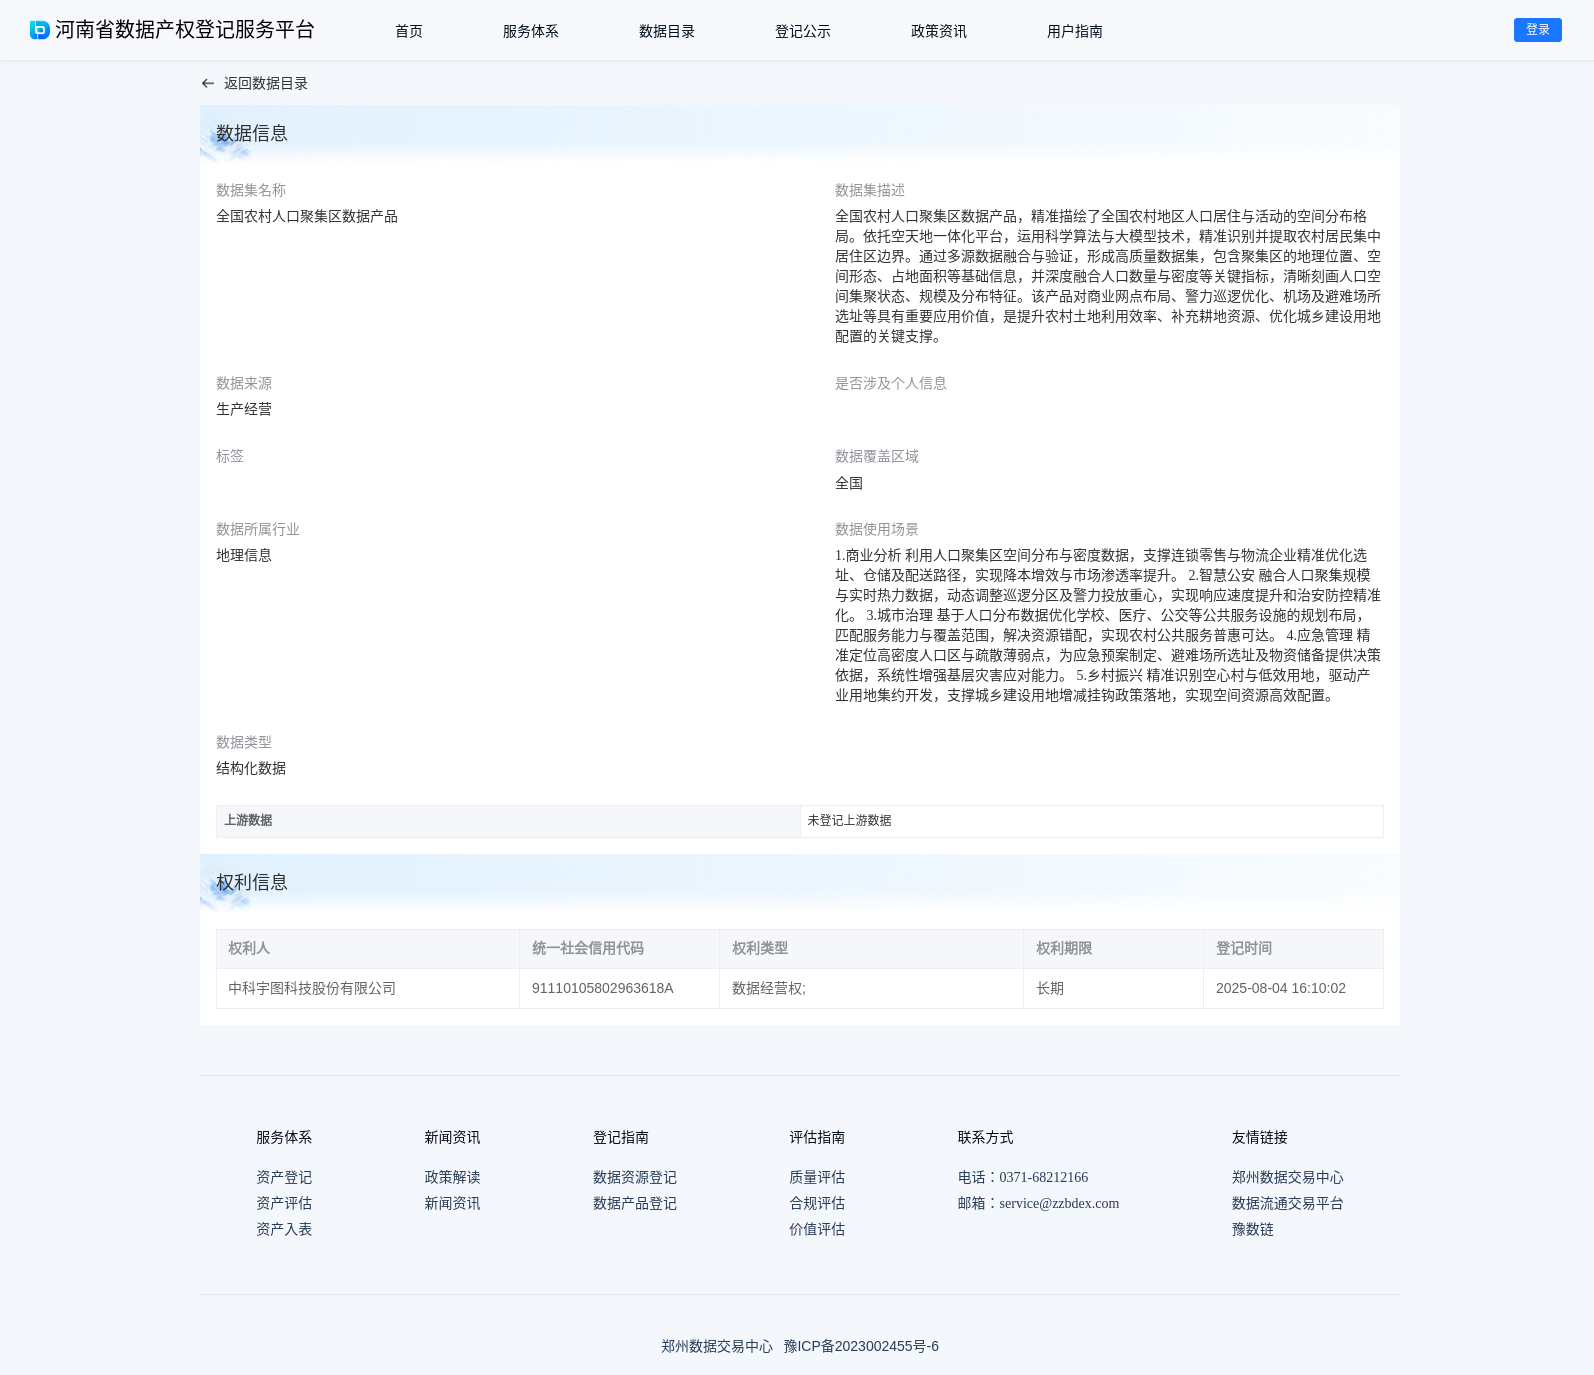Click the 全国 coverage area value
The image size is (1594, 1375).
coord(849,483)
